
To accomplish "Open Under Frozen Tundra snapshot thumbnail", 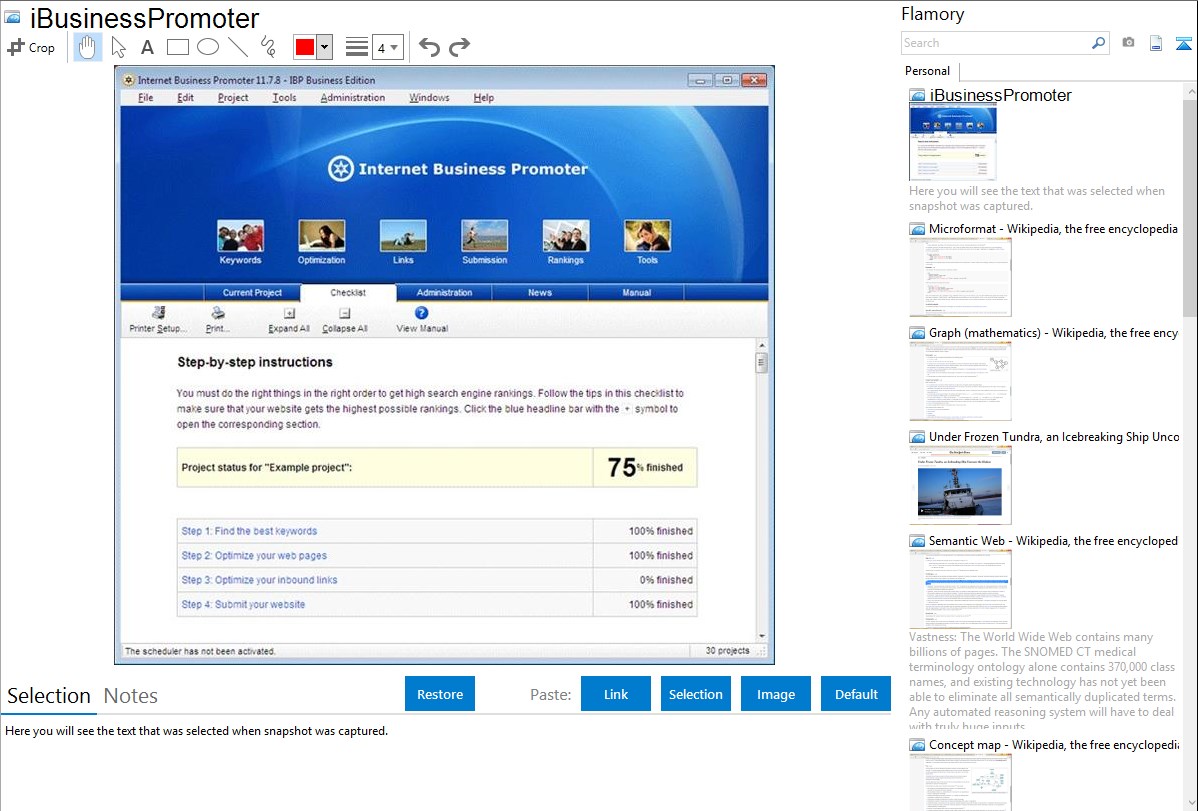I will point(960,485).
